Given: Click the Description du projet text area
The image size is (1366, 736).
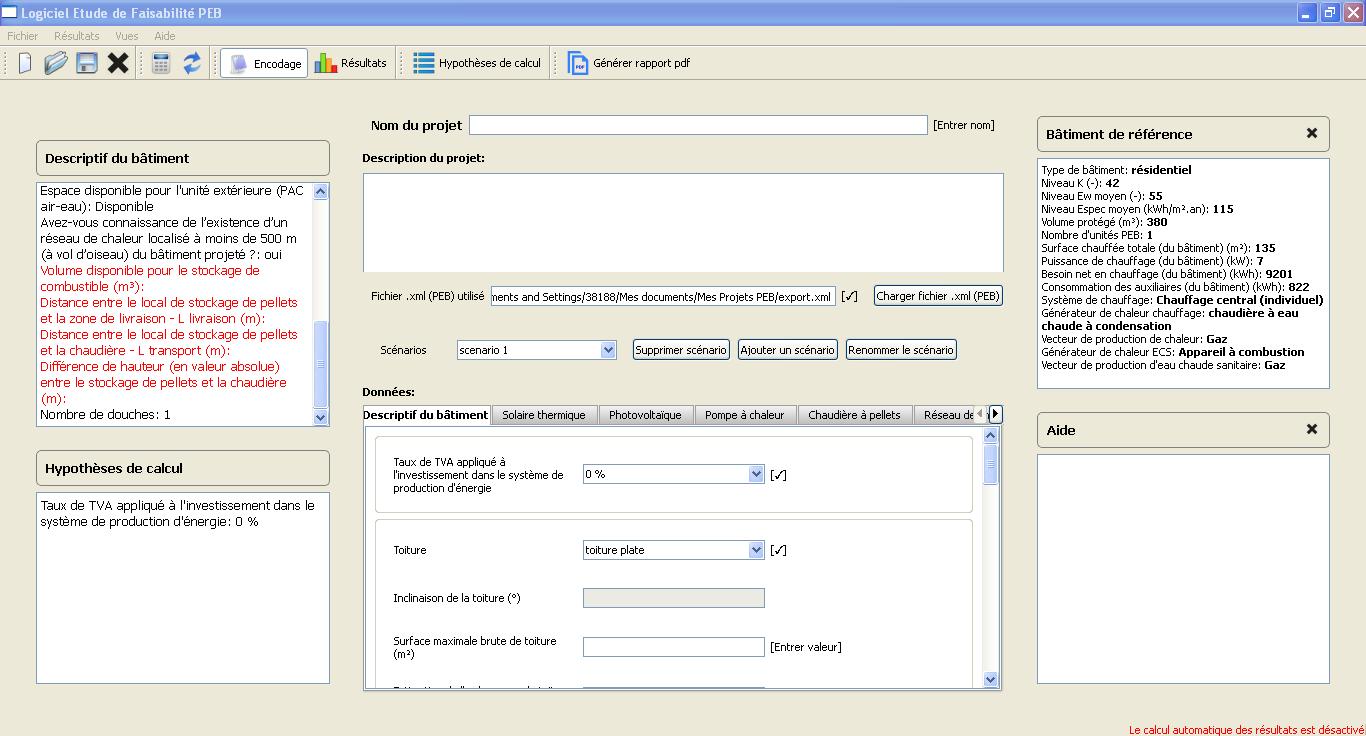Looking at the screenshot, I should click(683, 222).
